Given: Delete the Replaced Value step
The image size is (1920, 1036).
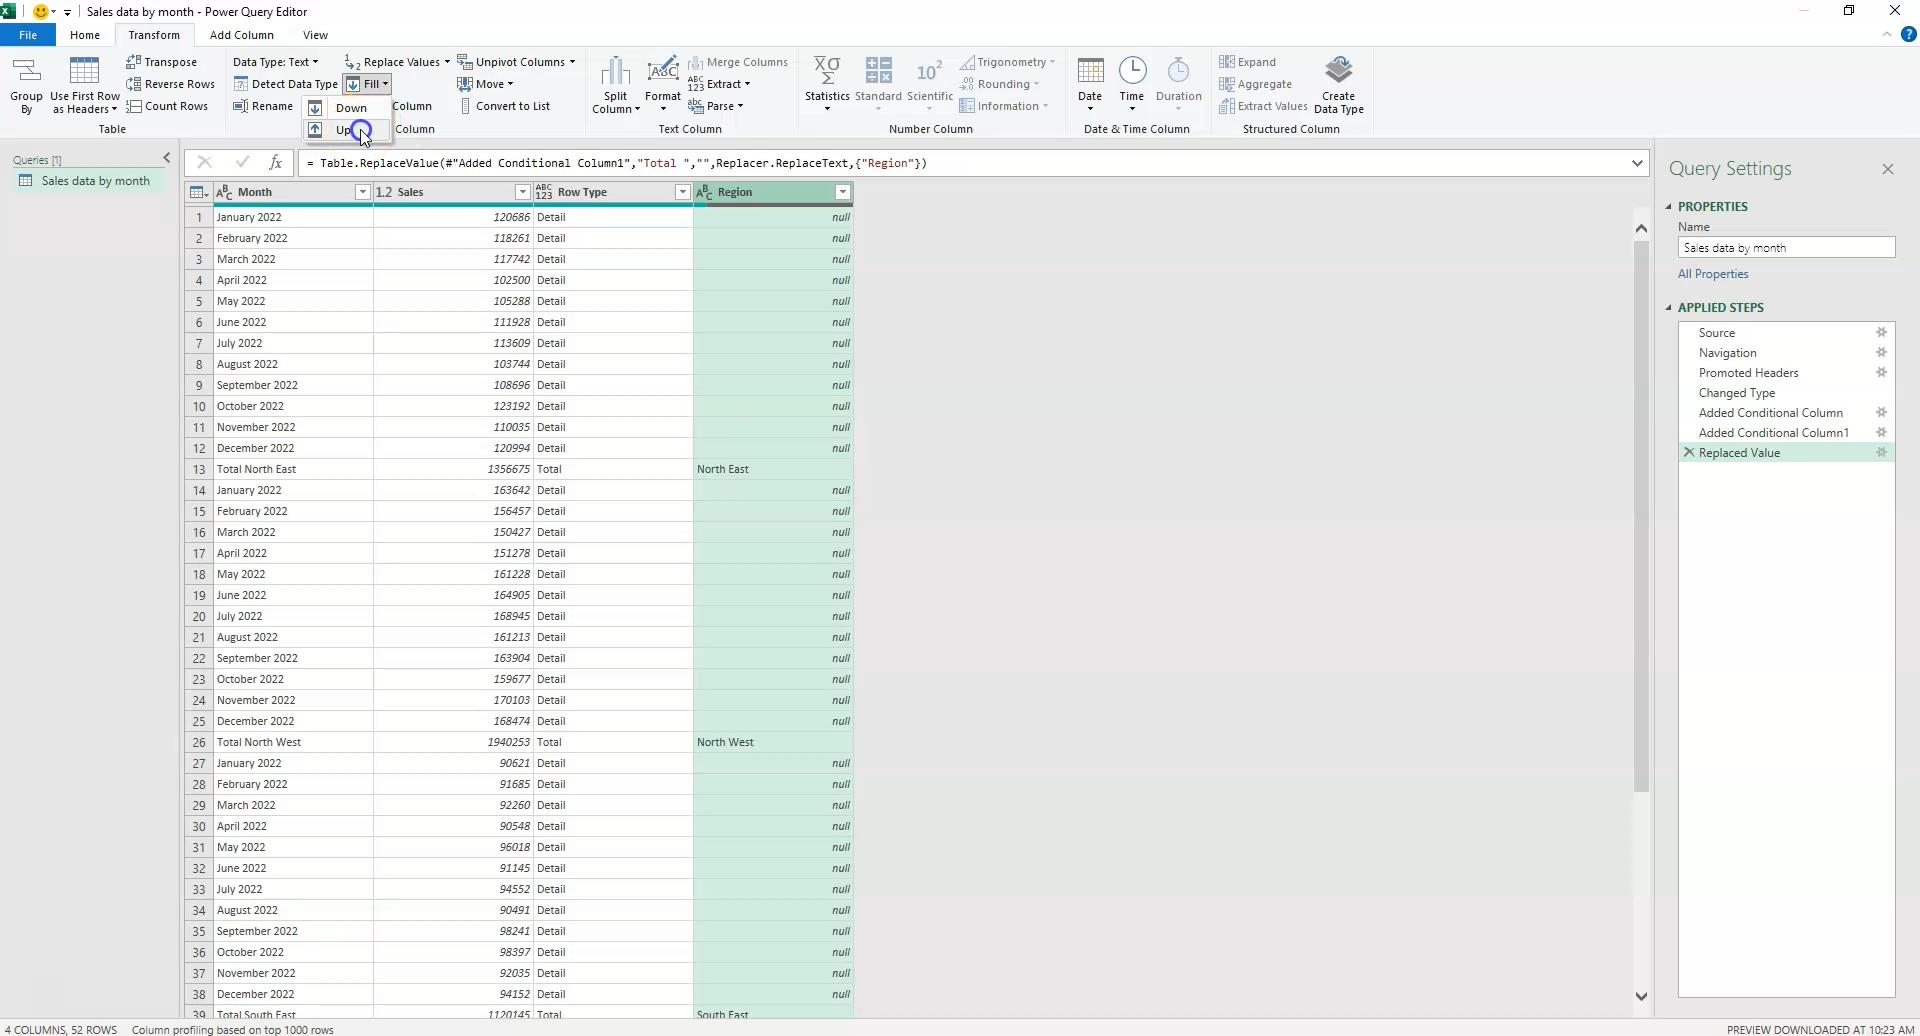Looking at the screenshot, I should coord(1688,452).
